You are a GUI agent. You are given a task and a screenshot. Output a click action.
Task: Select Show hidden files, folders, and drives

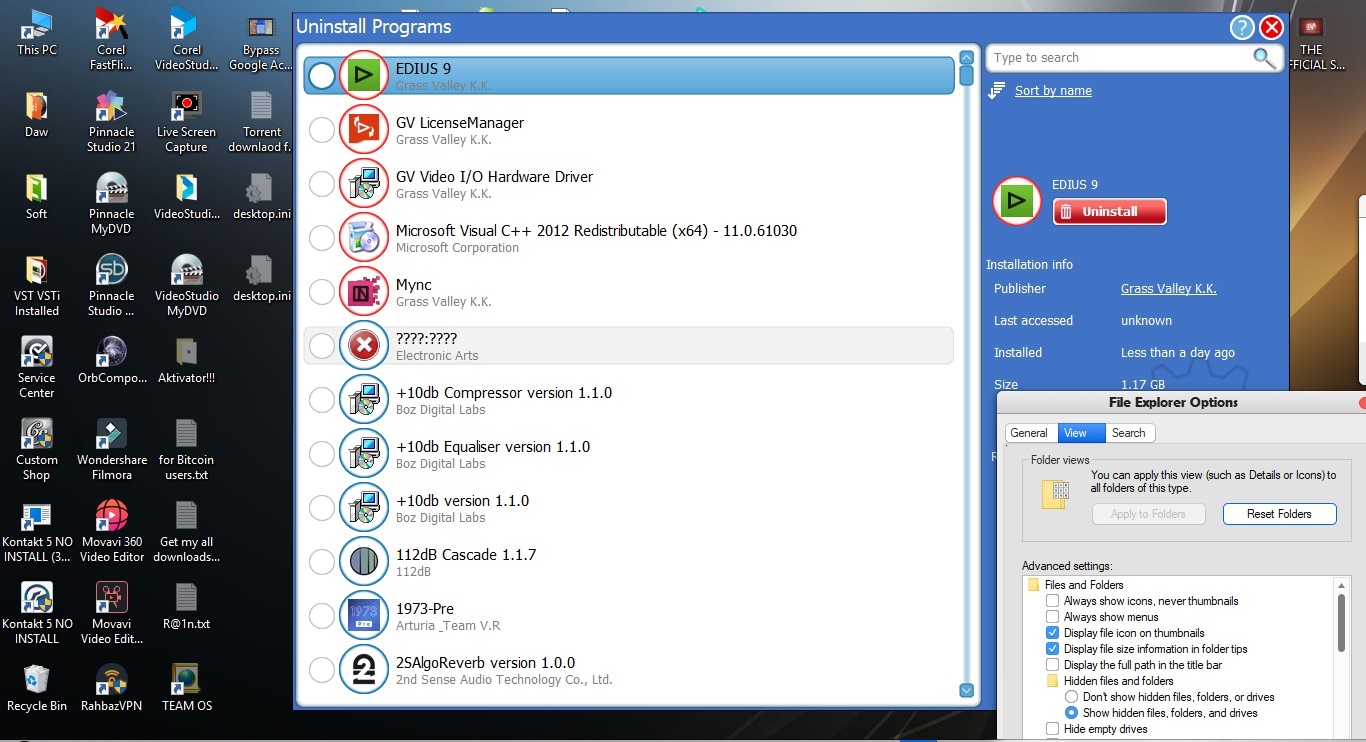[x=1071, y=713]
